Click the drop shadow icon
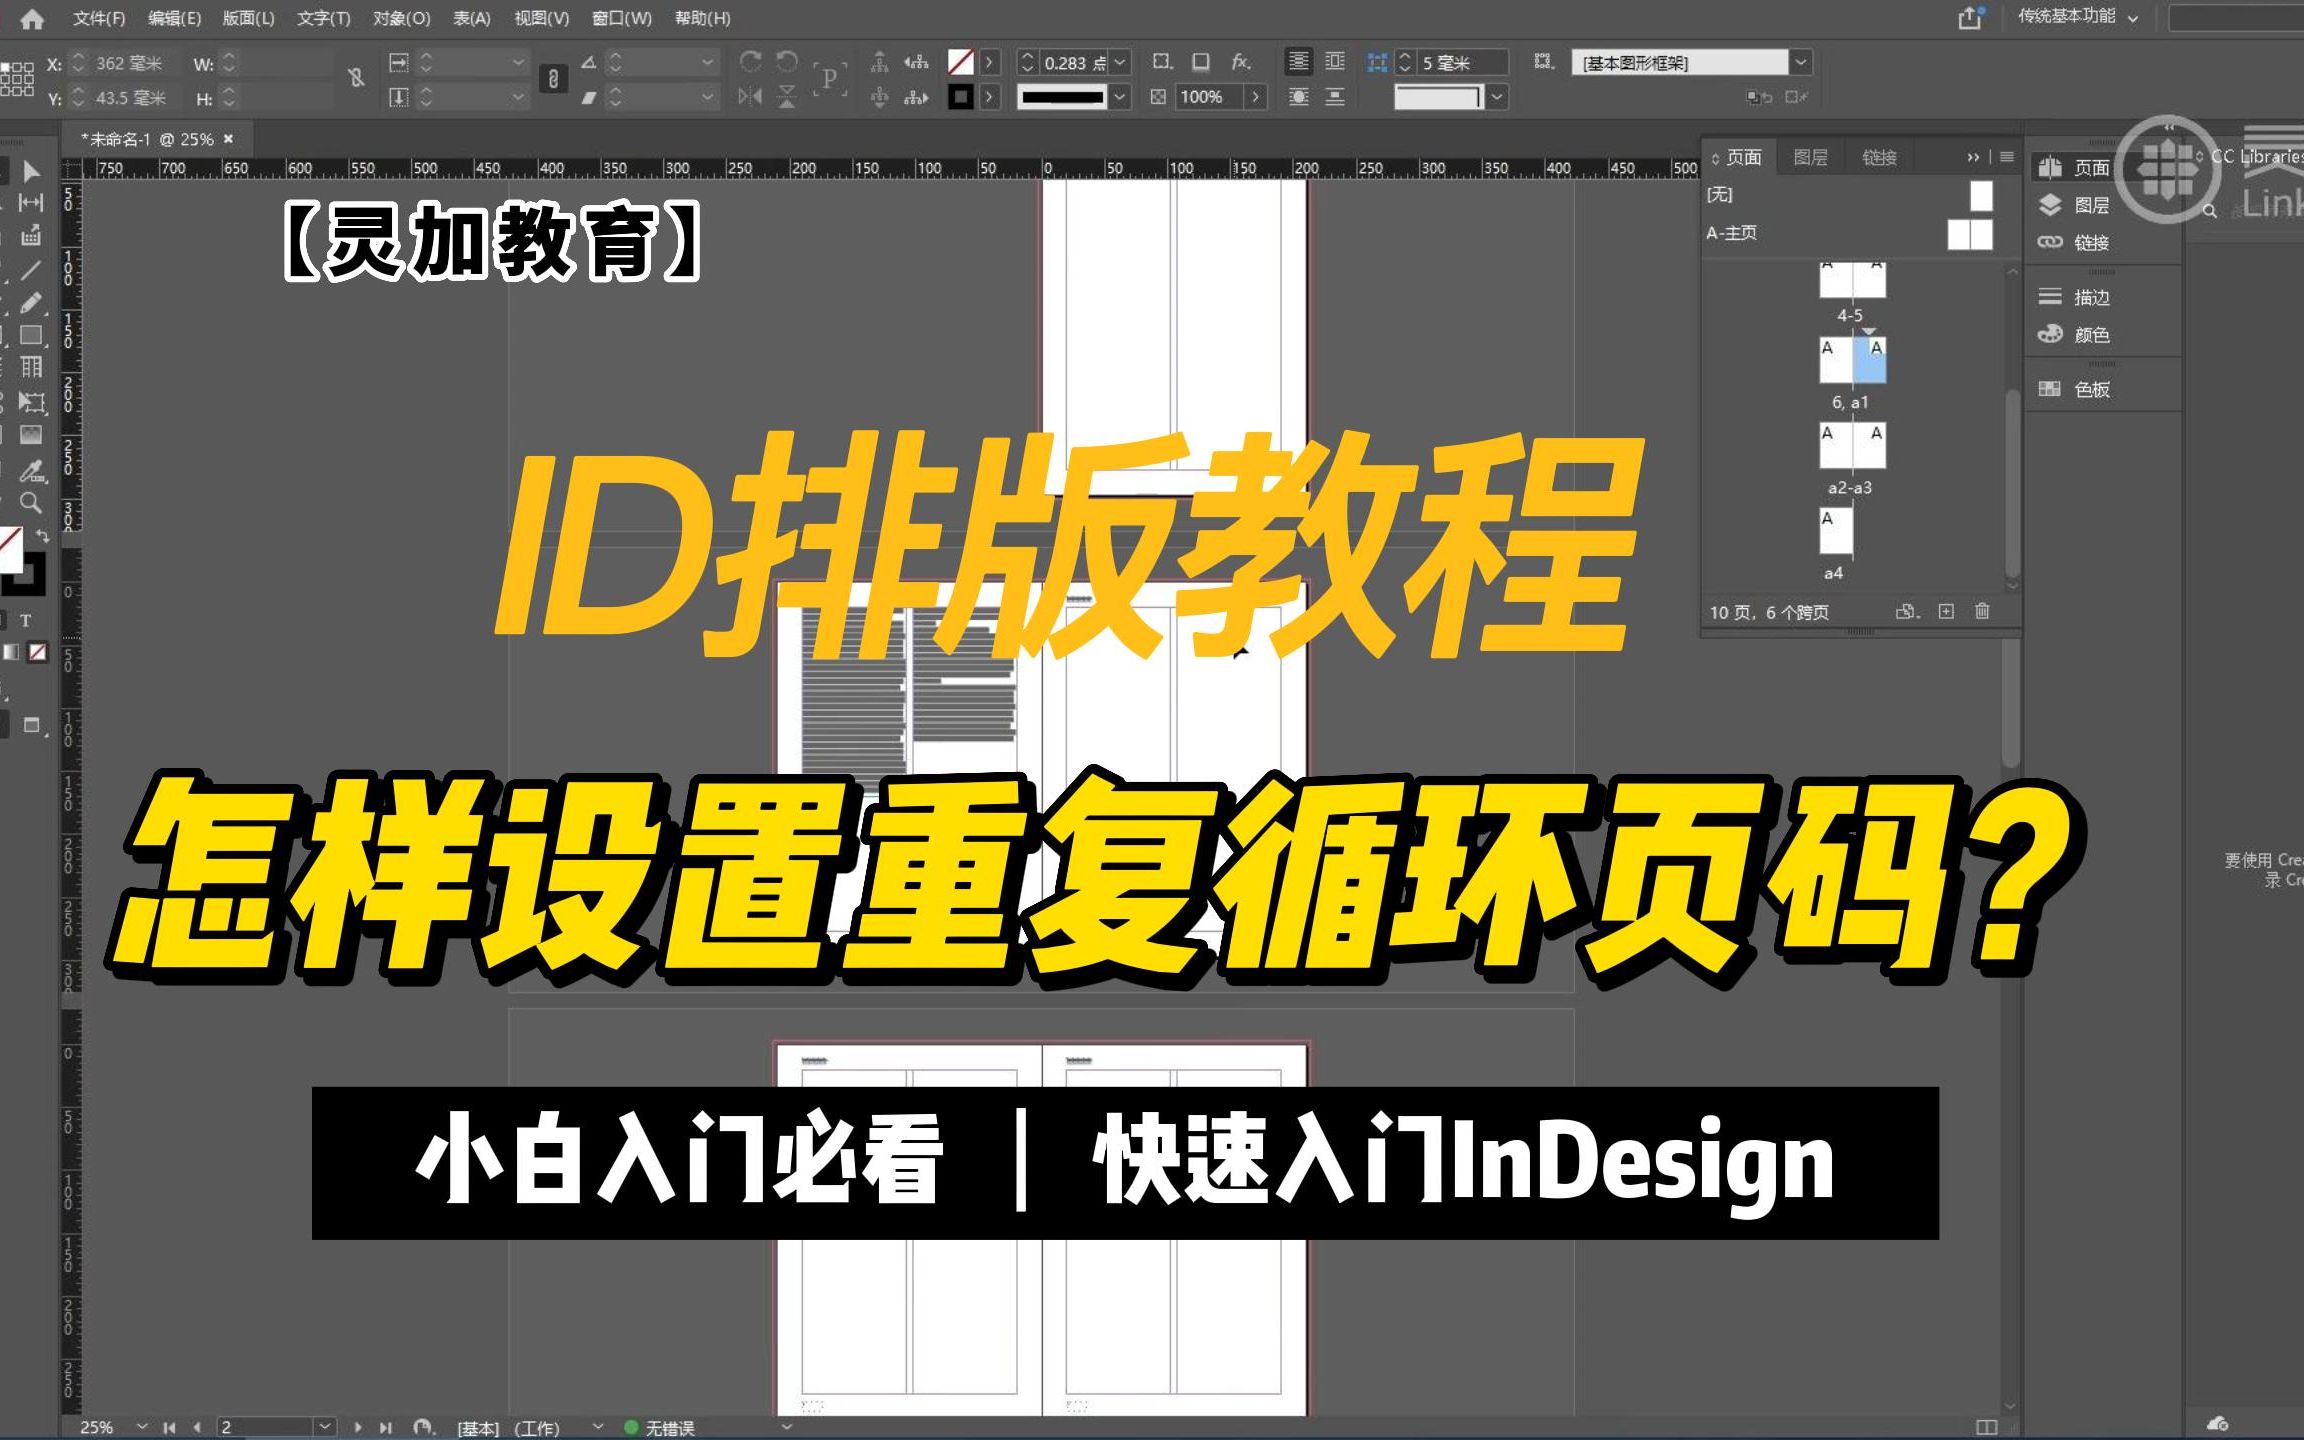This screenshot has width=2304, height=1440. click(1201, 62)
